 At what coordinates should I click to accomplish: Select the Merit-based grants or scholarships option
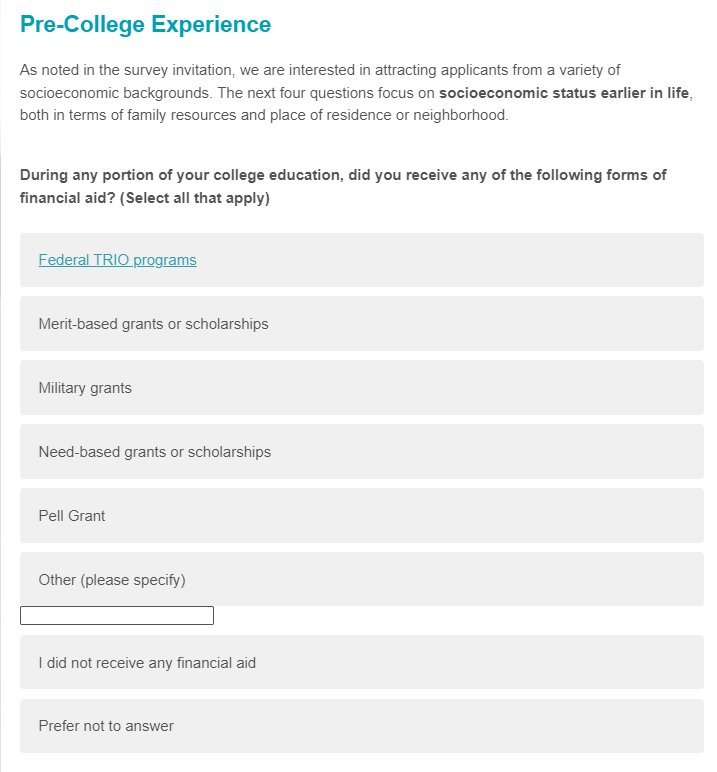153,324
